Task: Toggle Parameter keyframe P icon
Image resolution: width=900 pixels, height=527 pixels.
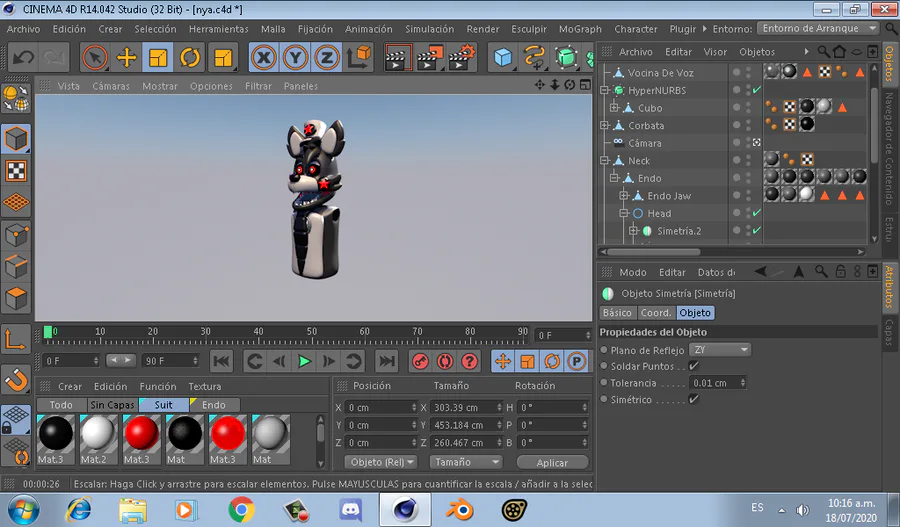Action: (576, 361)
